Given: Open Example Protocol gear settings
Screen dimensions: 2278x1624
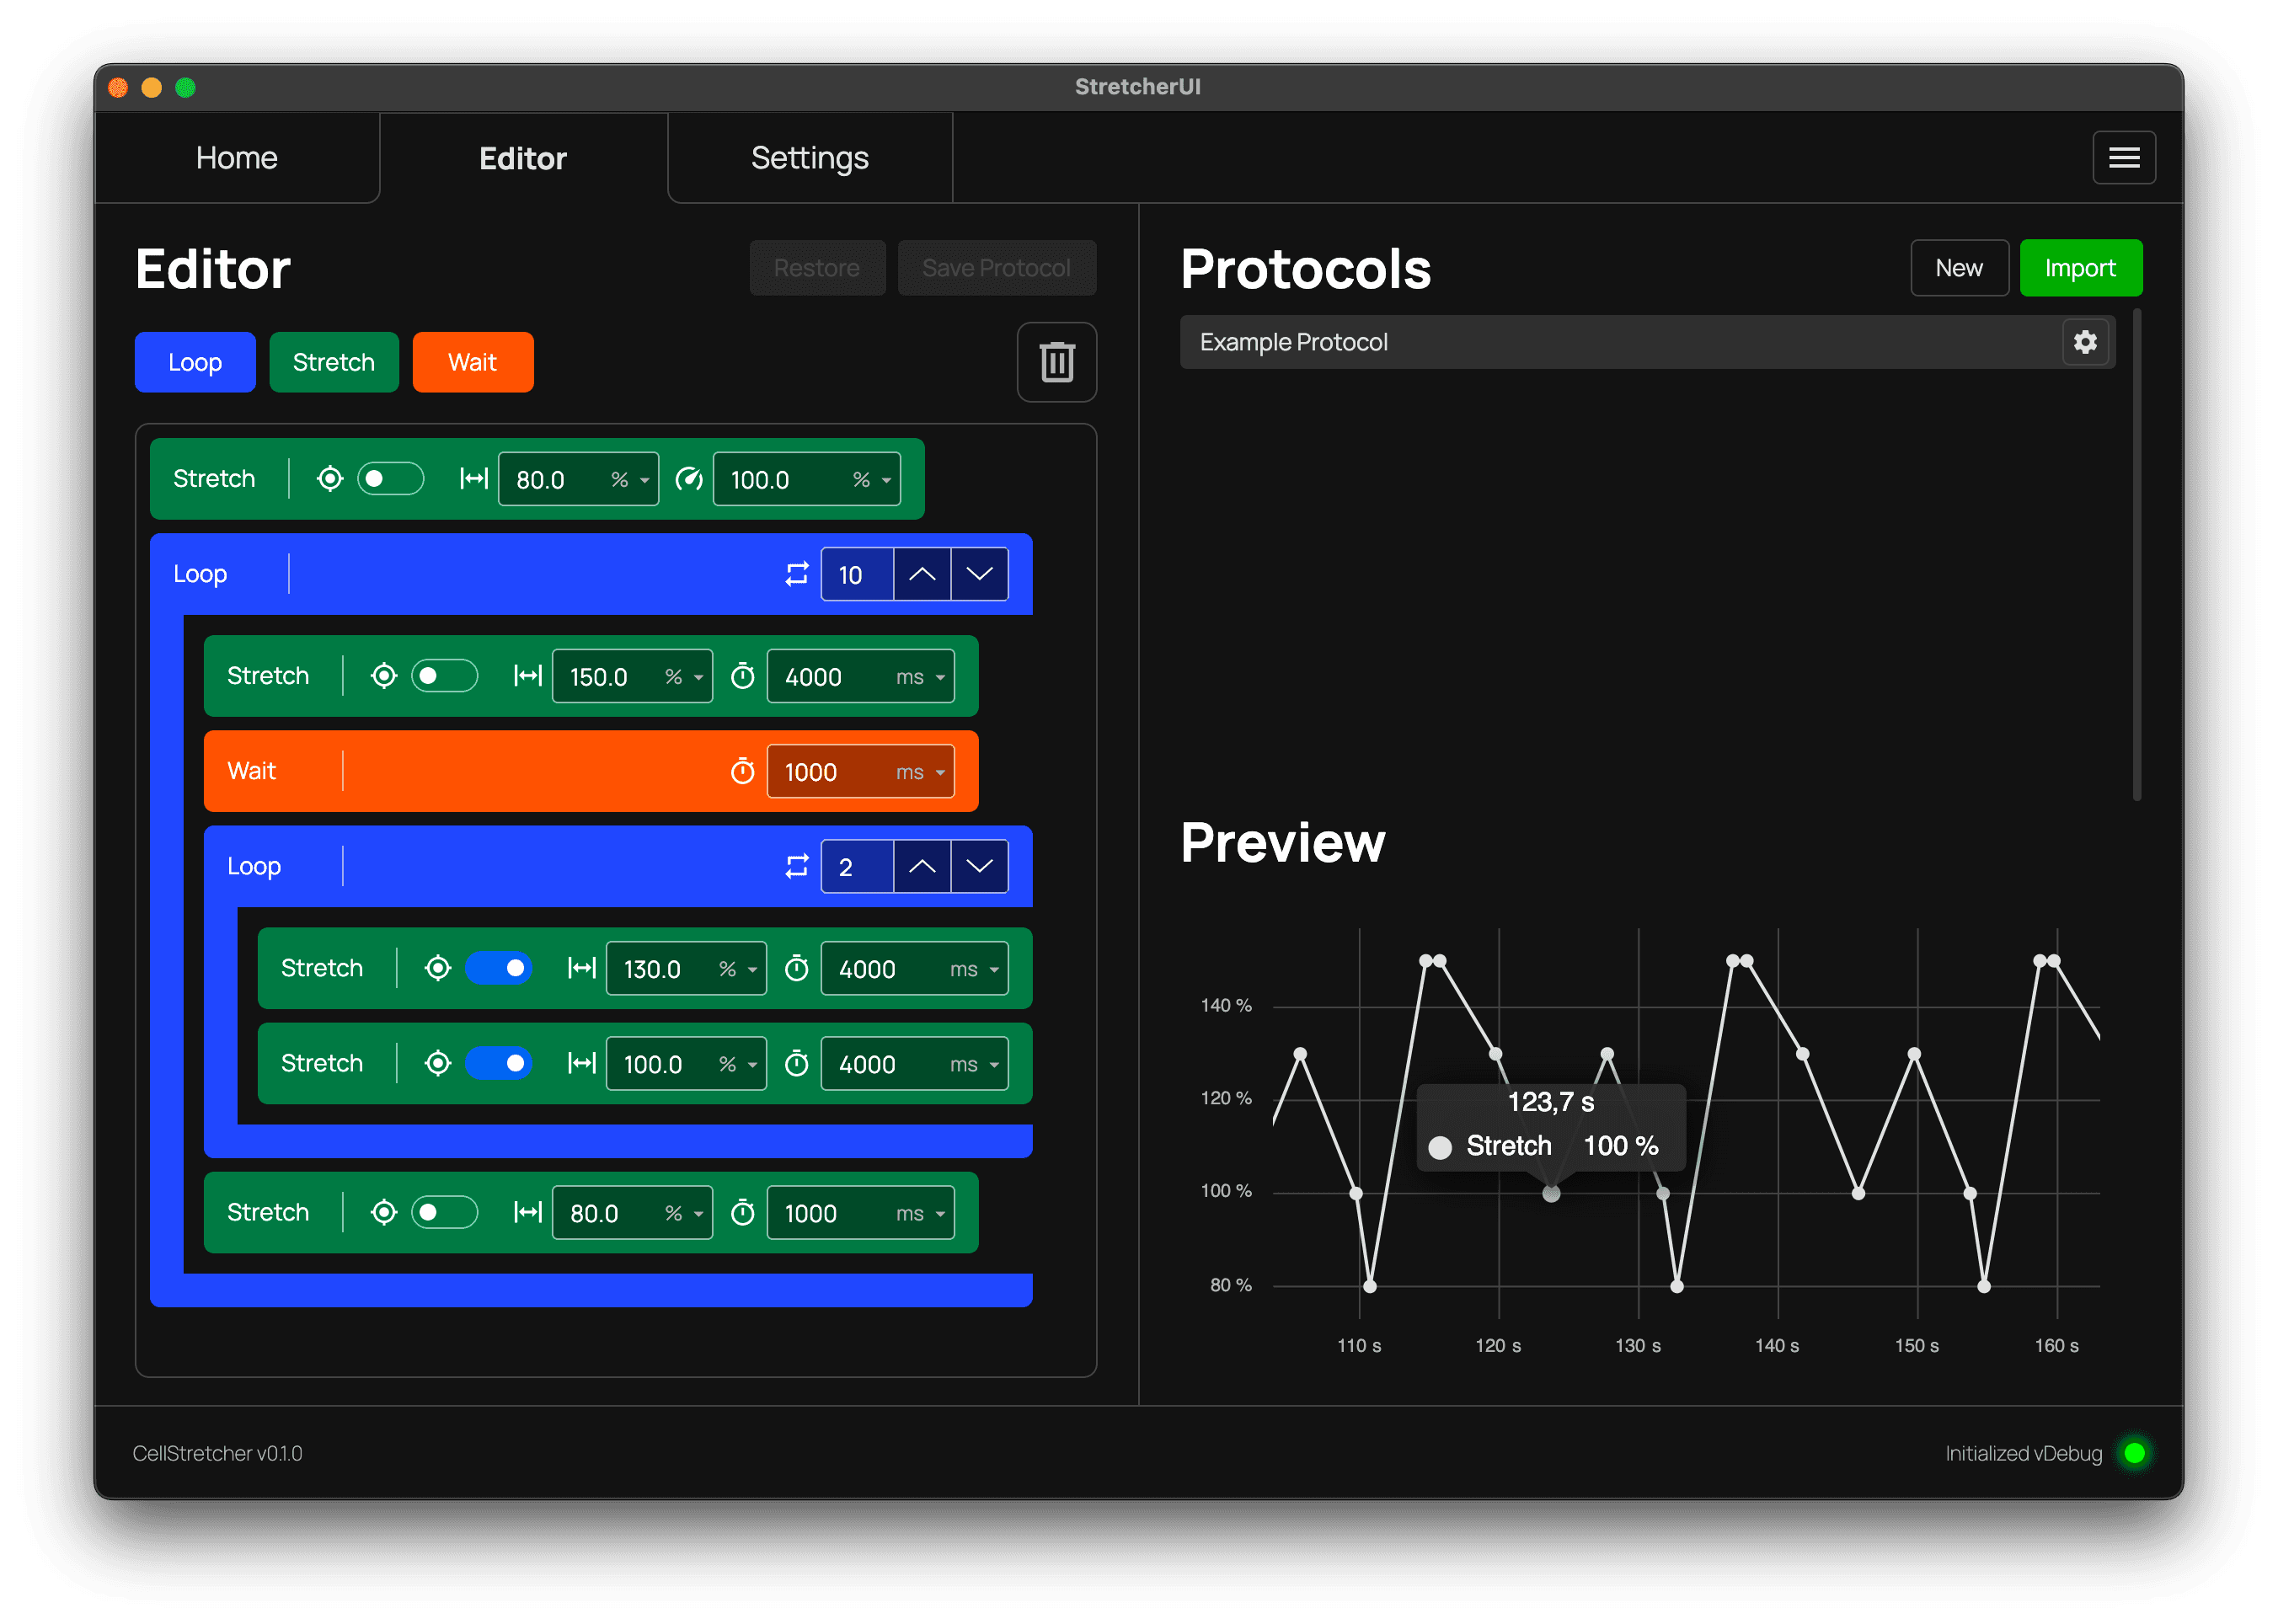Looking at the screenshot, I should coord(2084,342).
